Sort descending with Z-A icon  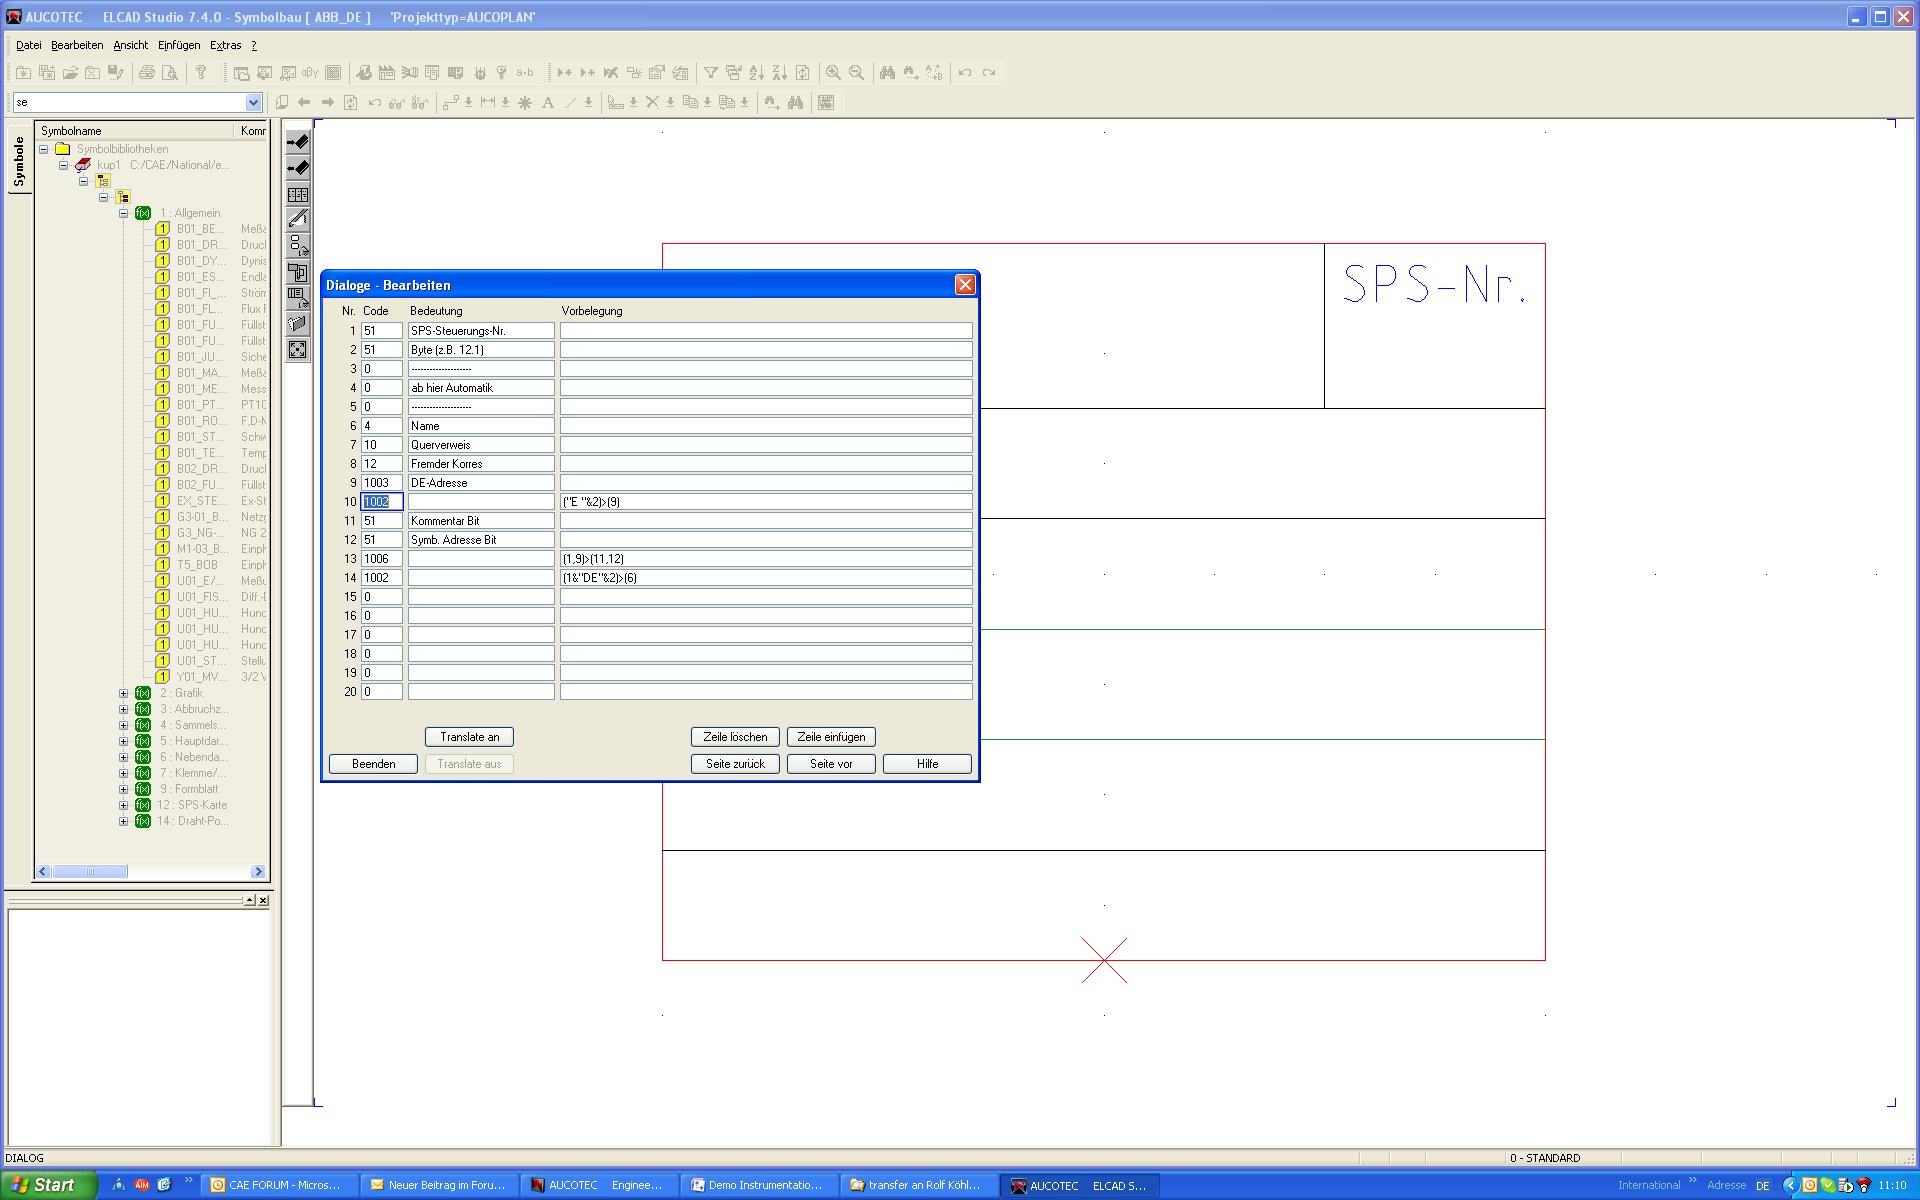(779, 73)
